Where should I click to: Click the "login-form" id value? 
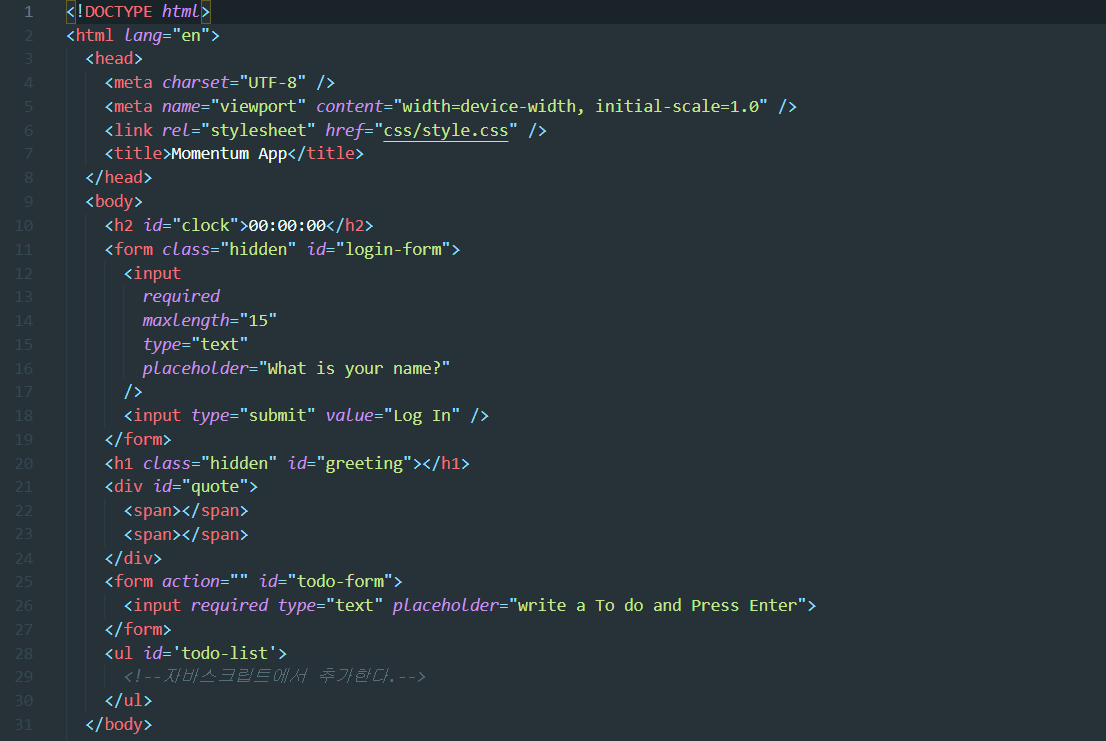coord(393,249)
